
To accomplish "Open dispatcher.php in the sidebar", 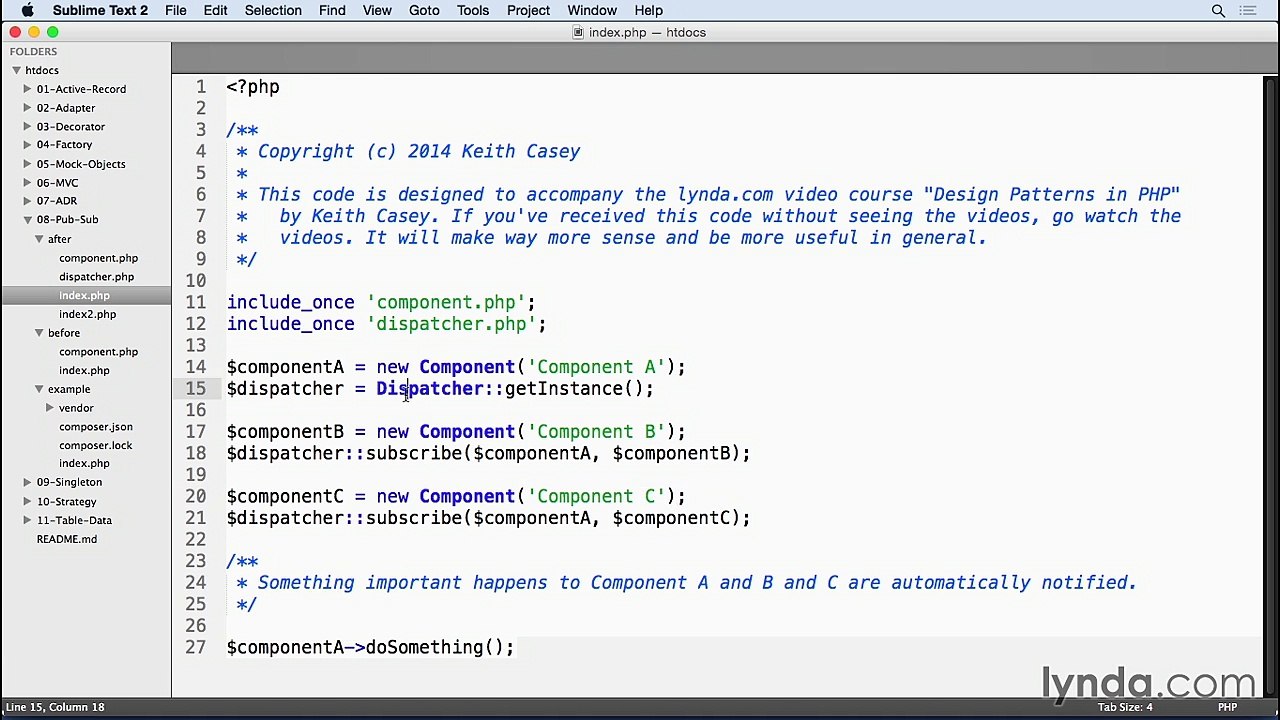I will (x=96, y=277).
